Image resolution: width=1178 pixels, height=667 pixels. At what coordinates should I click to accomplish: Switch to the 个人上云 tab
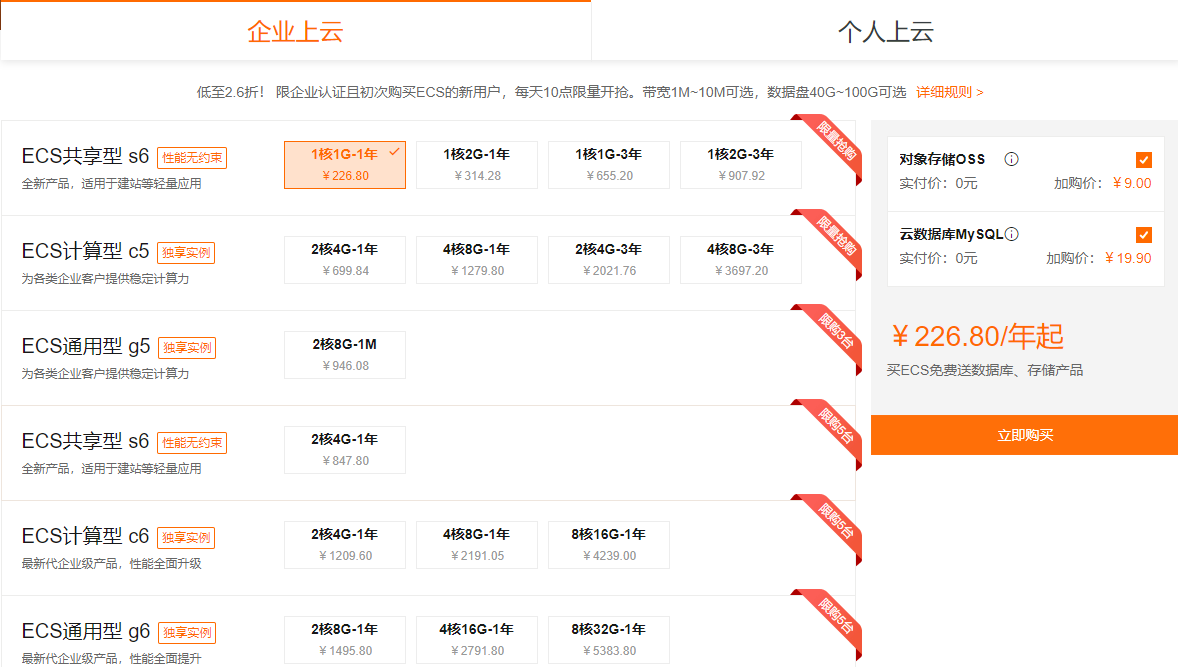(x=885, y=31)
